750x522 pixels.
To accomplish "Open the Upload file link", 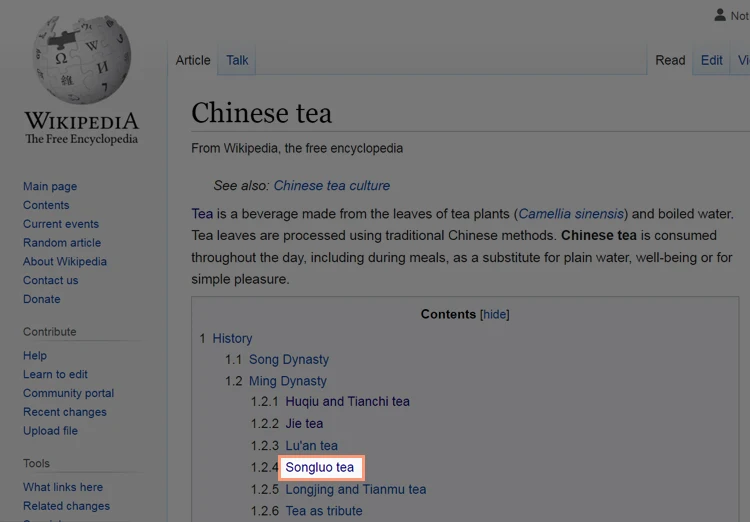I will point(50,431).
